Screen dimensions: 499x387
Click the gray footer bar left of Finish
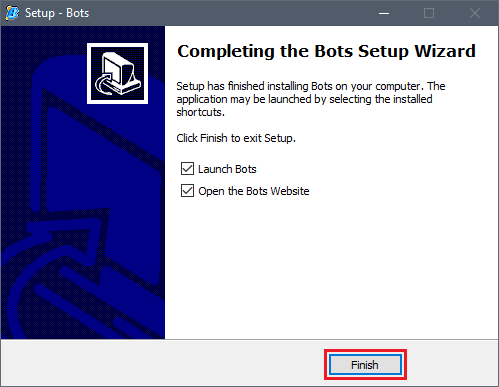(162, 363)
